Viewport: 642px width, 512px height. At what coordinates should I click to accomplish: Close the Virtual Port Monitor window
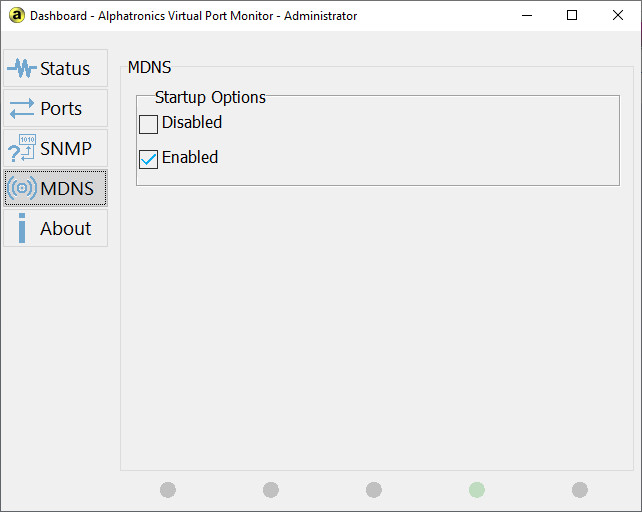618,15
